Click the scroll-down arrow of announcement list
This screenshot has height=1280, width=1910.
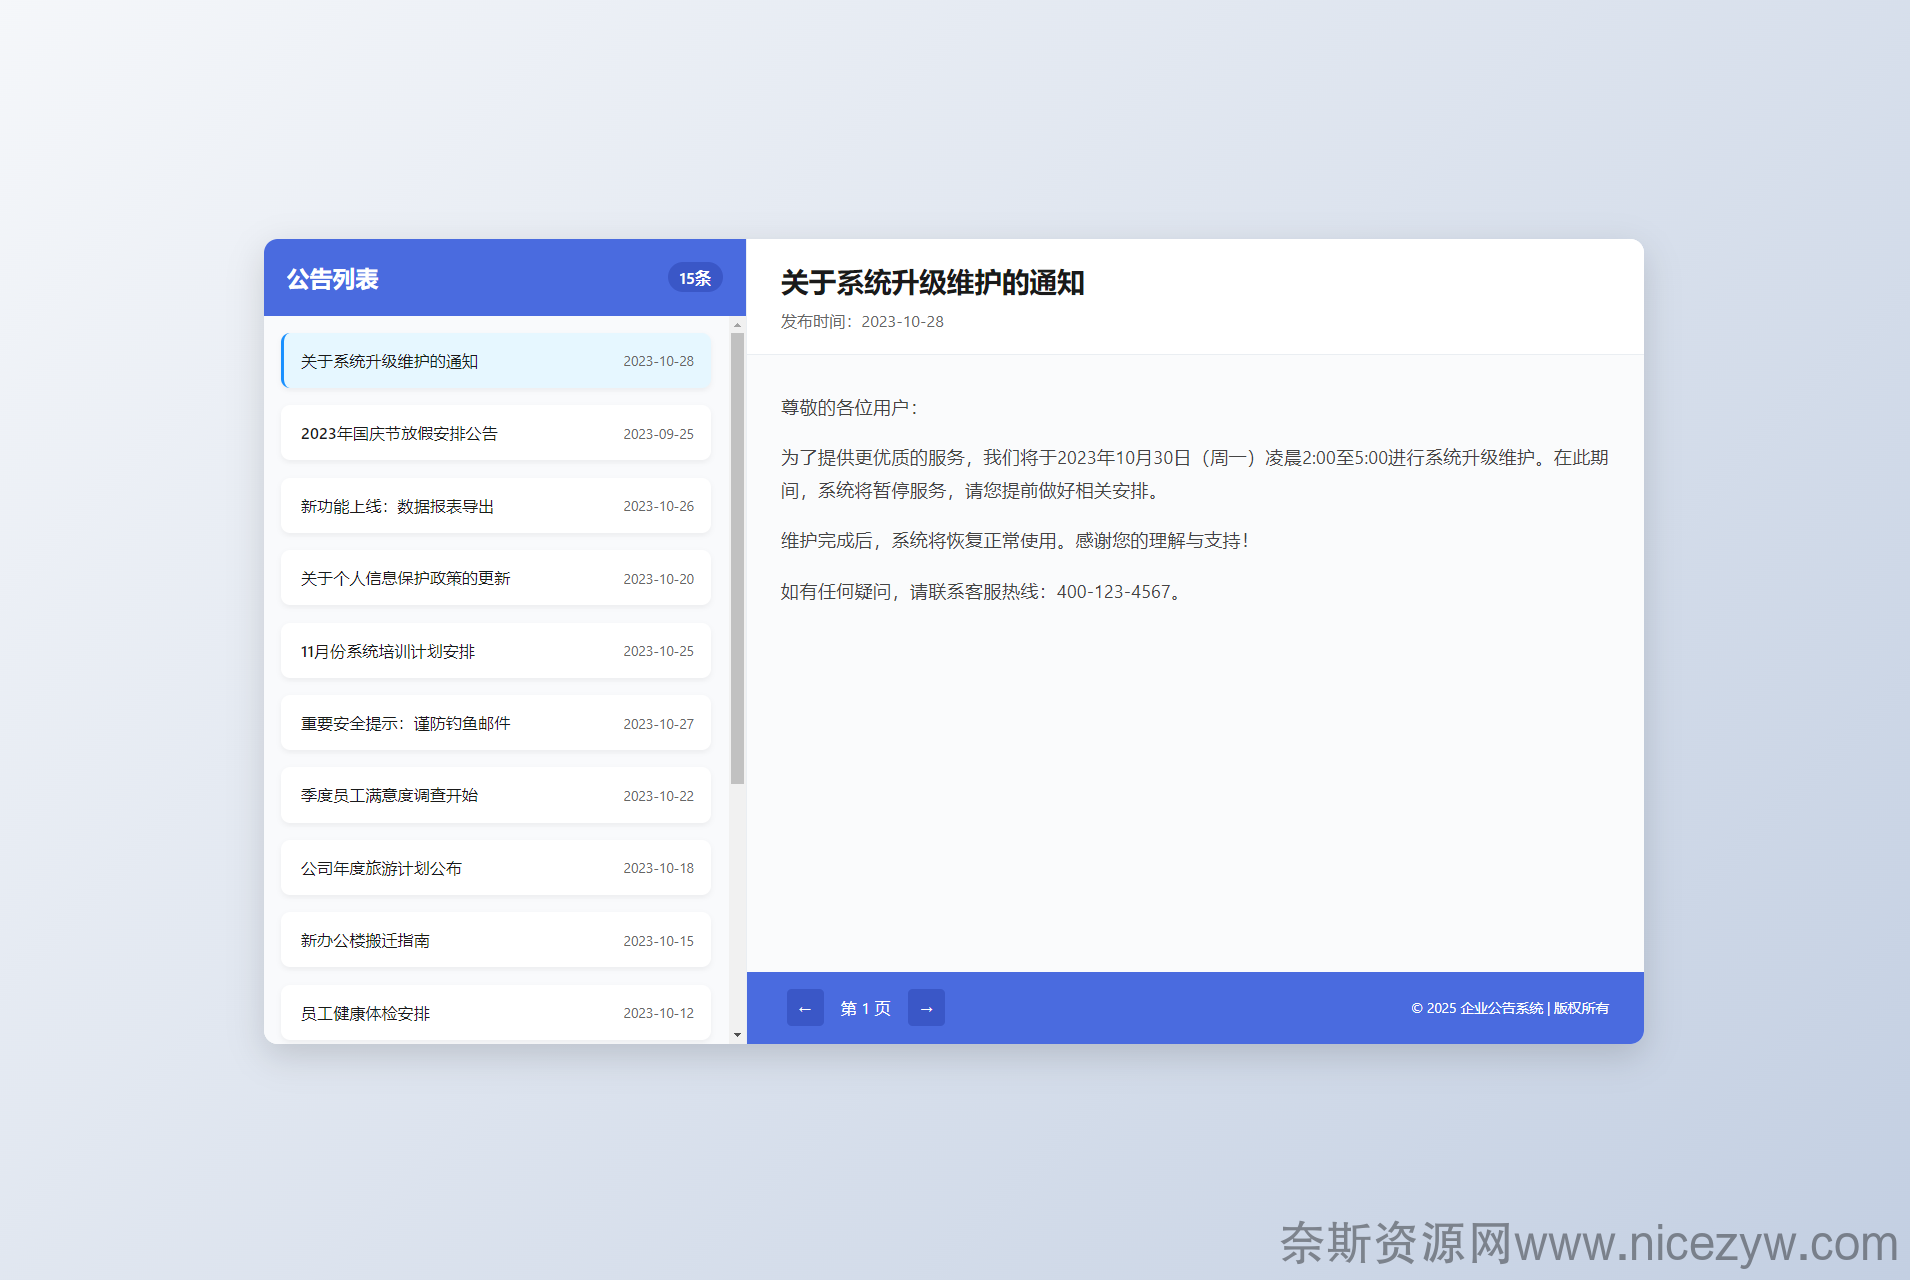pos(737,1035)
